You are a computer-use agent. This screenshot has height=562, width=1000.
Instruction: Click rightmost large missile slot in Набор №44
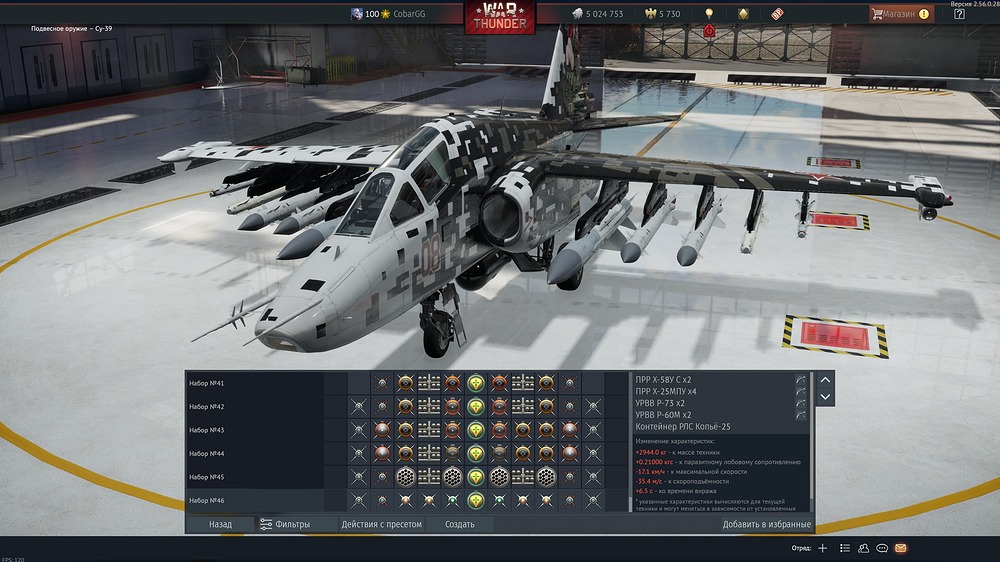point(570,454)
